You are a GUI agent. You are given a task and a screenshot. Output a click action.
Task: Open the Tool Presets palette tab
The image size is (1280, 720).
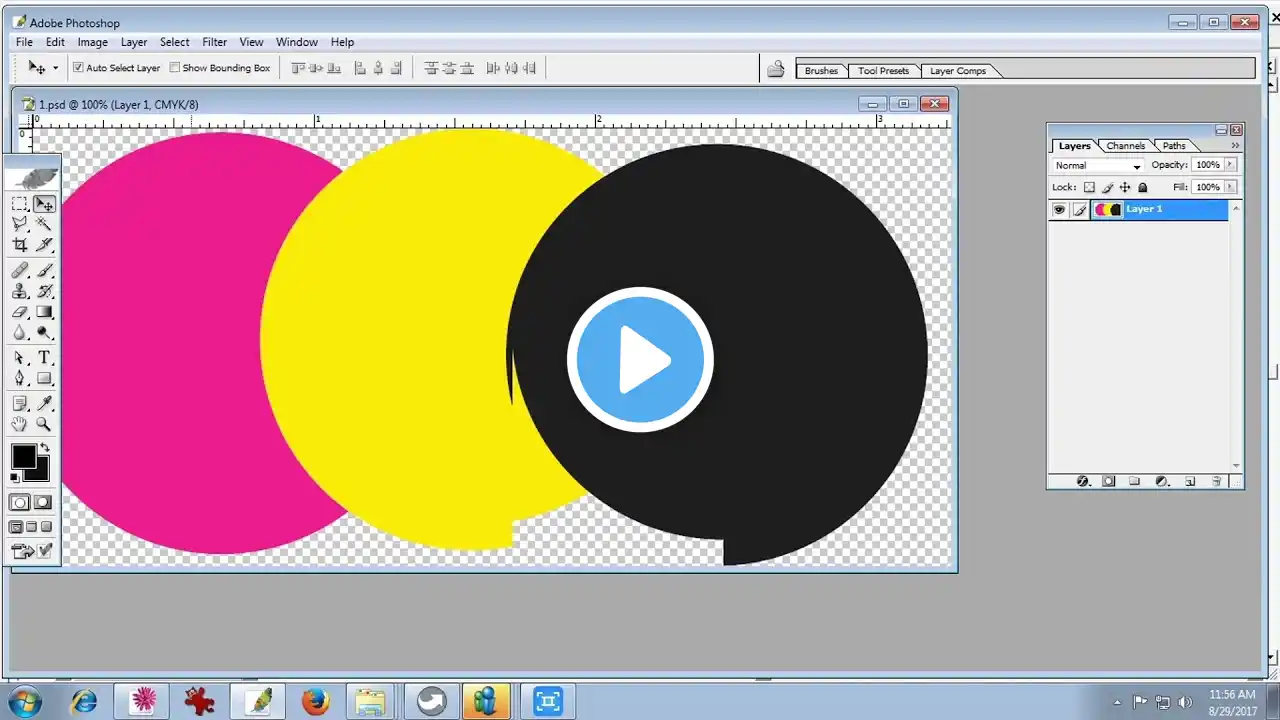(883, 71)
